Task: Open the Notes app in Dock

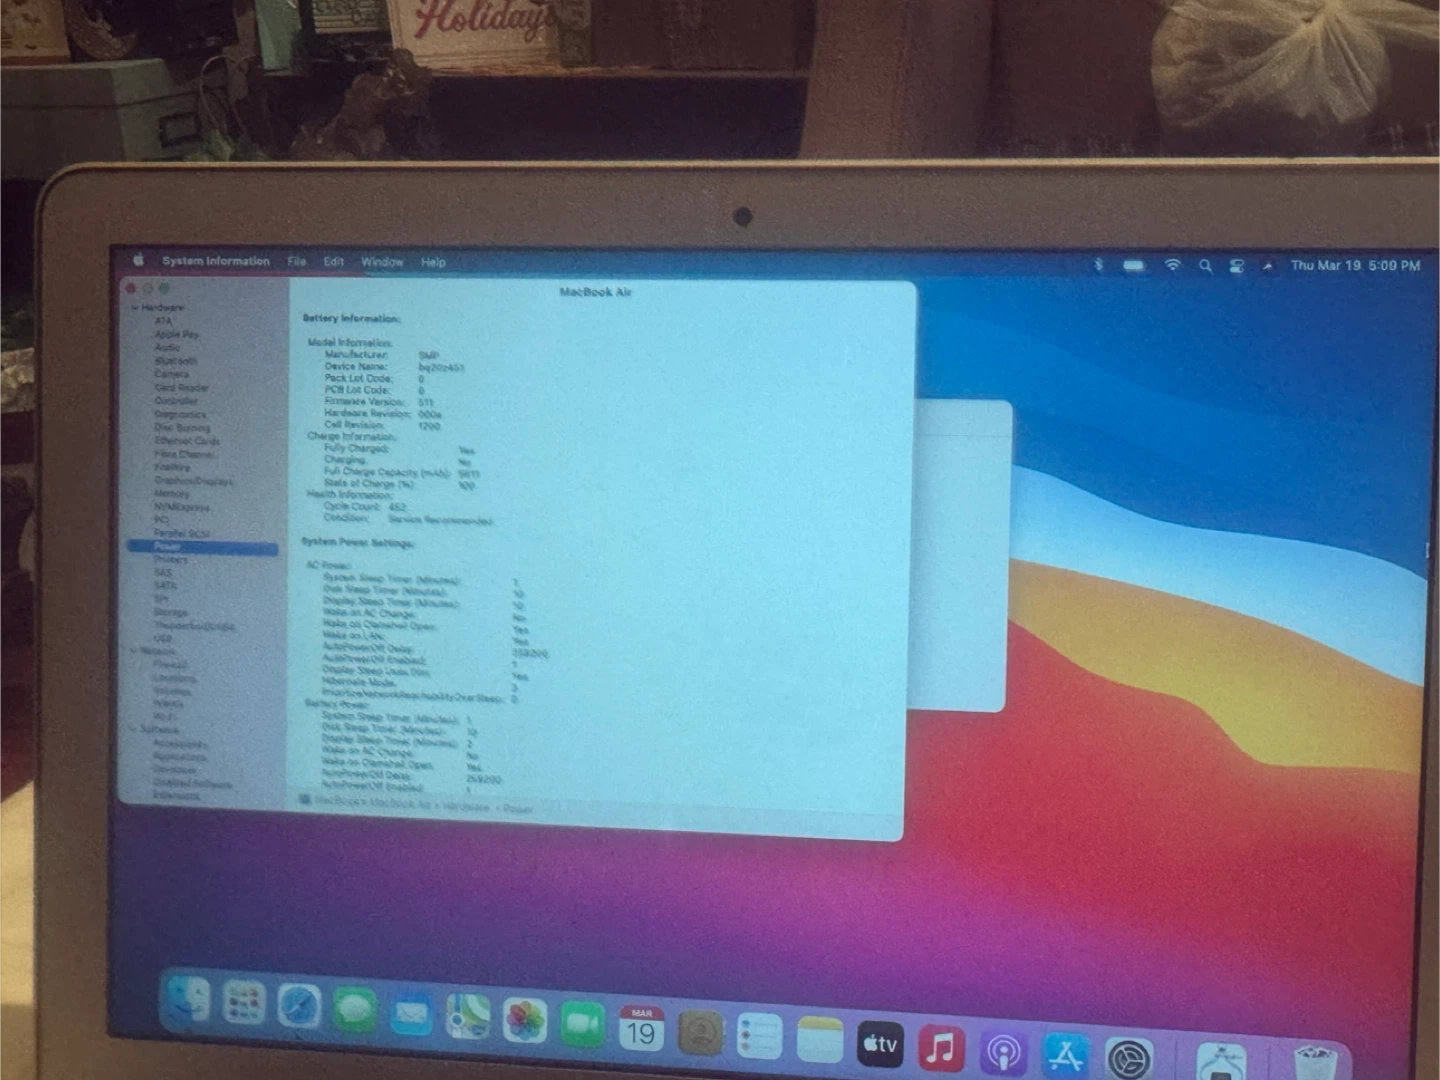Action: coord(820,1040)
